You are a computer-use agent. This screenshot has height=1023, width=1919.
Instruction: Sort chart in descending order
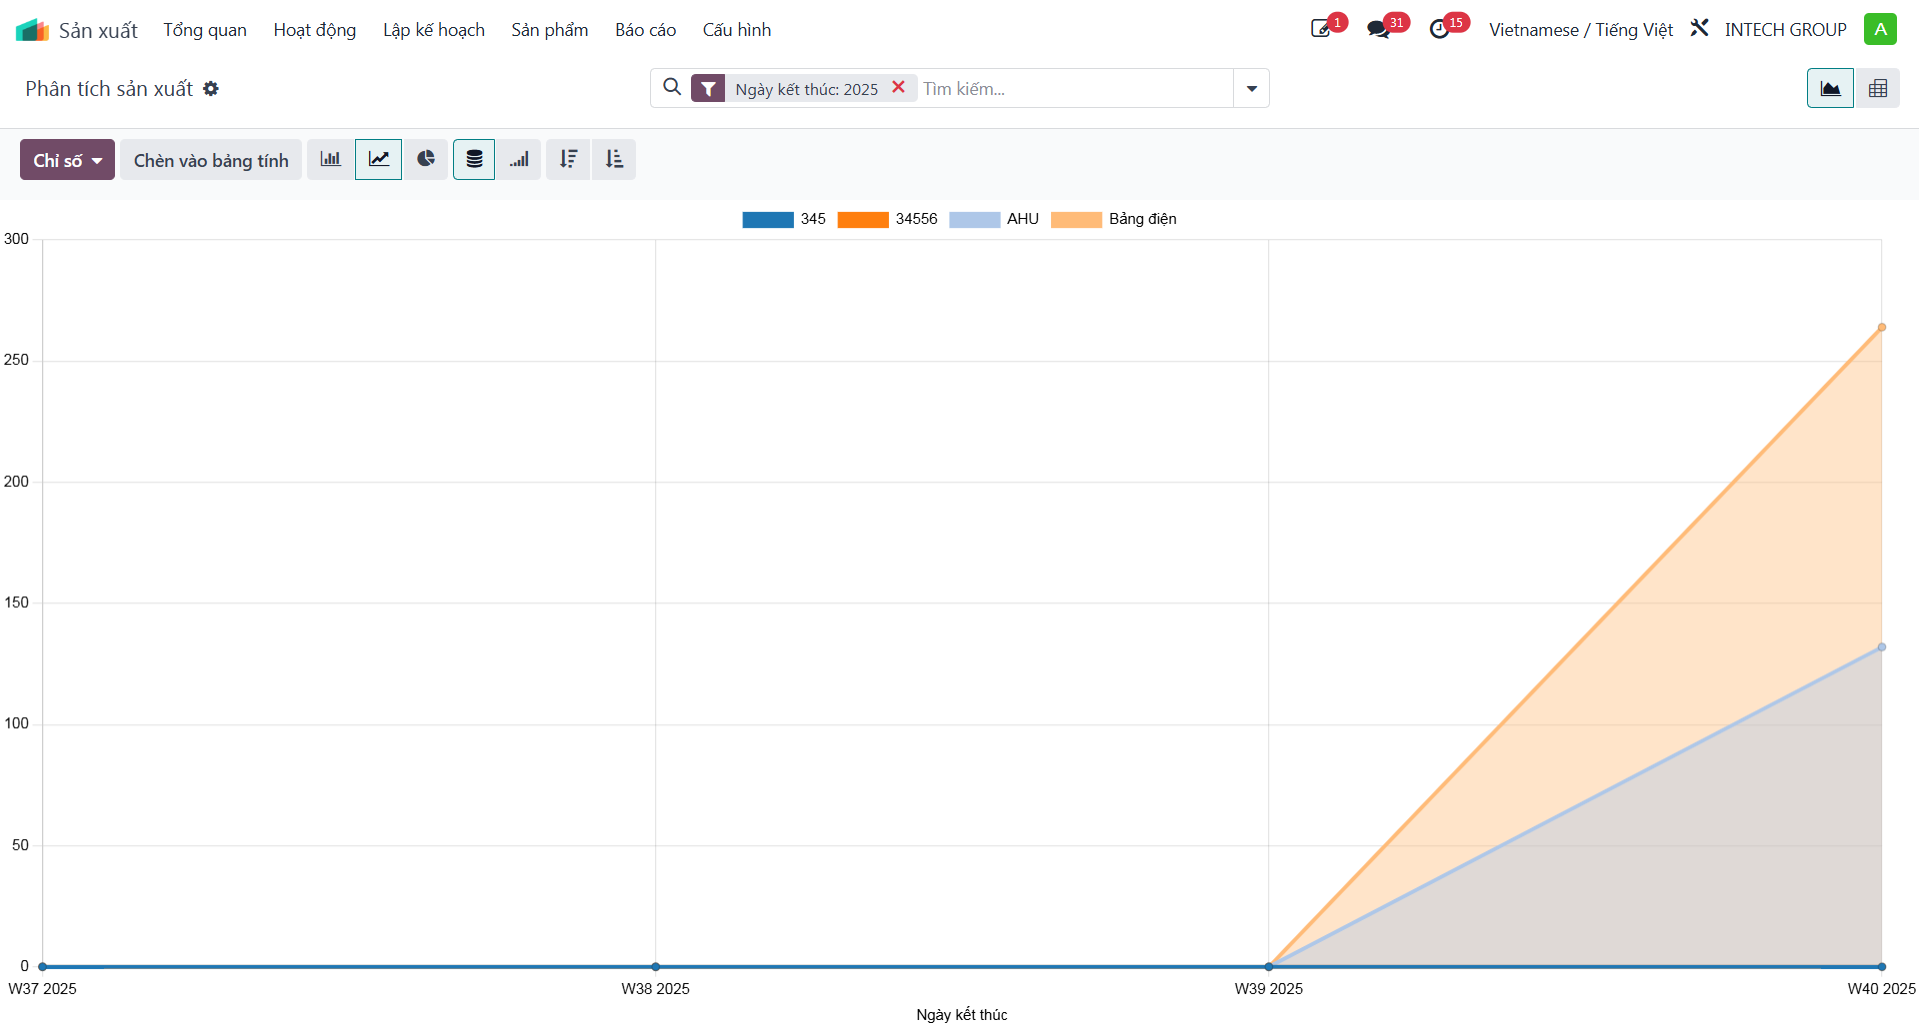(568, 160)
